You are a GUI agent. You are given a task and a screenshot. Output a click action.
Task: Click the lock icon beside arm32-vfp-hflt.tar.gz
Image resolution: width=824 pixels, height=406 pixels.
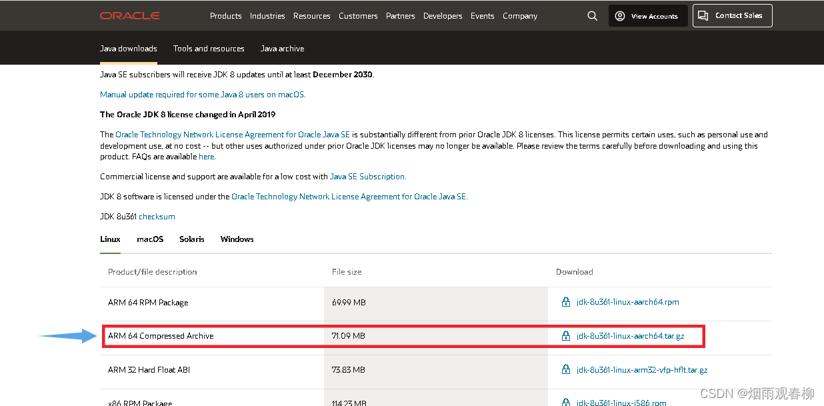tap(565, 369)
